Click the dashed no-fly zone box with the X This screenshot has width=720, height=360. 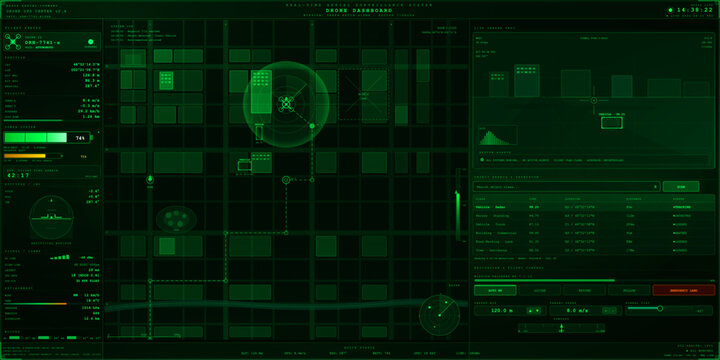[363, 95]
